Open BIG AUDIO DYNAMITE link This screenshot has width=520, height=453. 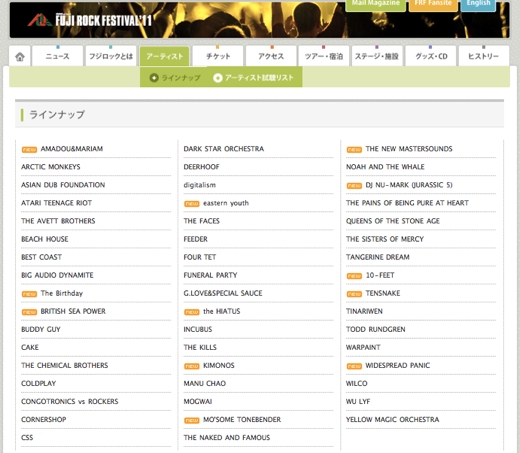(57, 275)
